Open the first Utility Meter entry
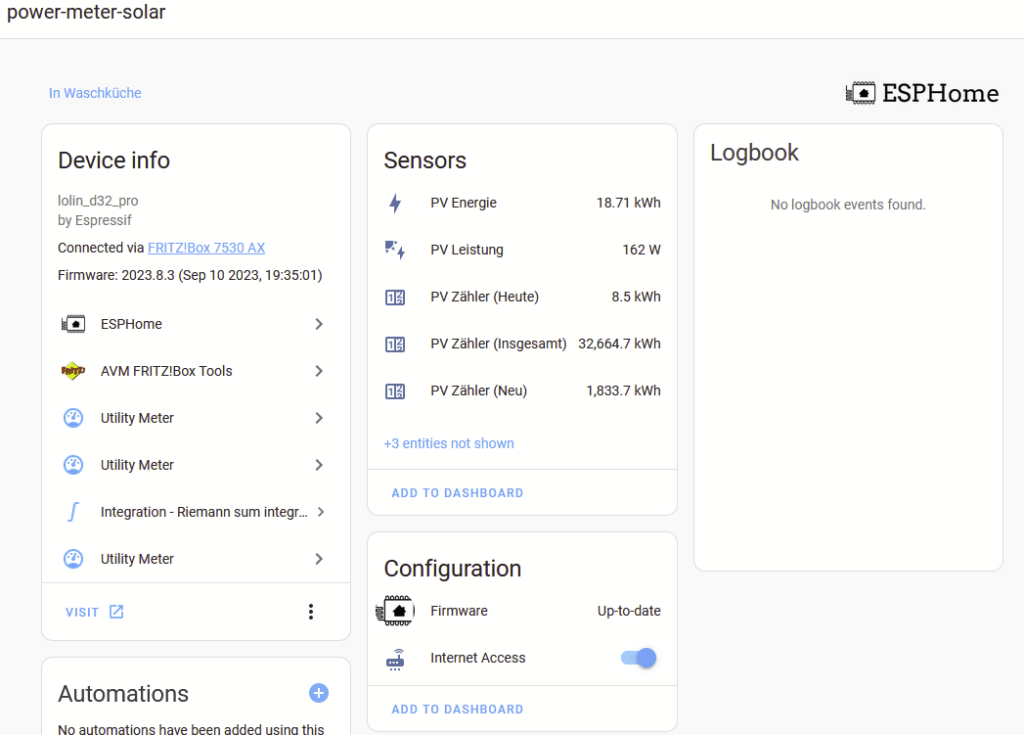The width and height of the screenshot is (1024, 735). [137, 418]
